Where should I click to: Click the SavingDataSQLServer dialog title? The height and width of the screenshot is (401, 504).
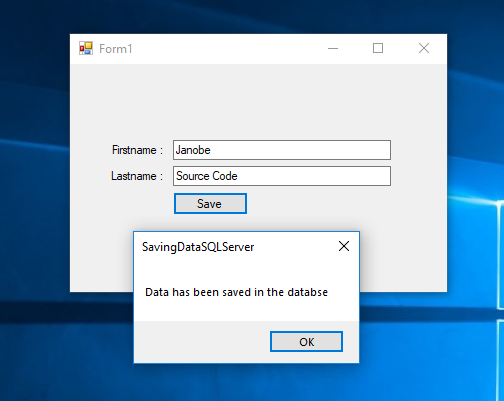pyautogui.click(x=198, y=247)
